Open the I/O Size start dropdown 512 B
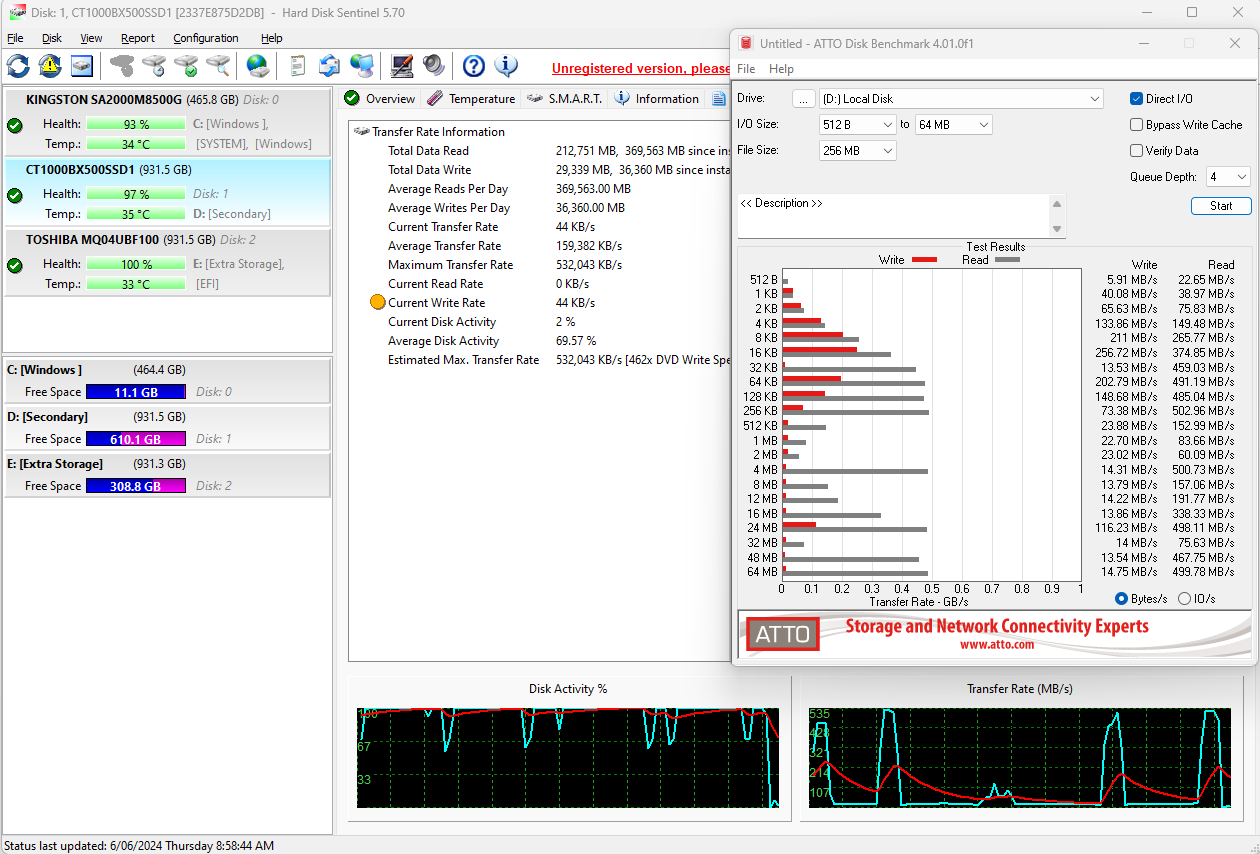 point(858,124)
